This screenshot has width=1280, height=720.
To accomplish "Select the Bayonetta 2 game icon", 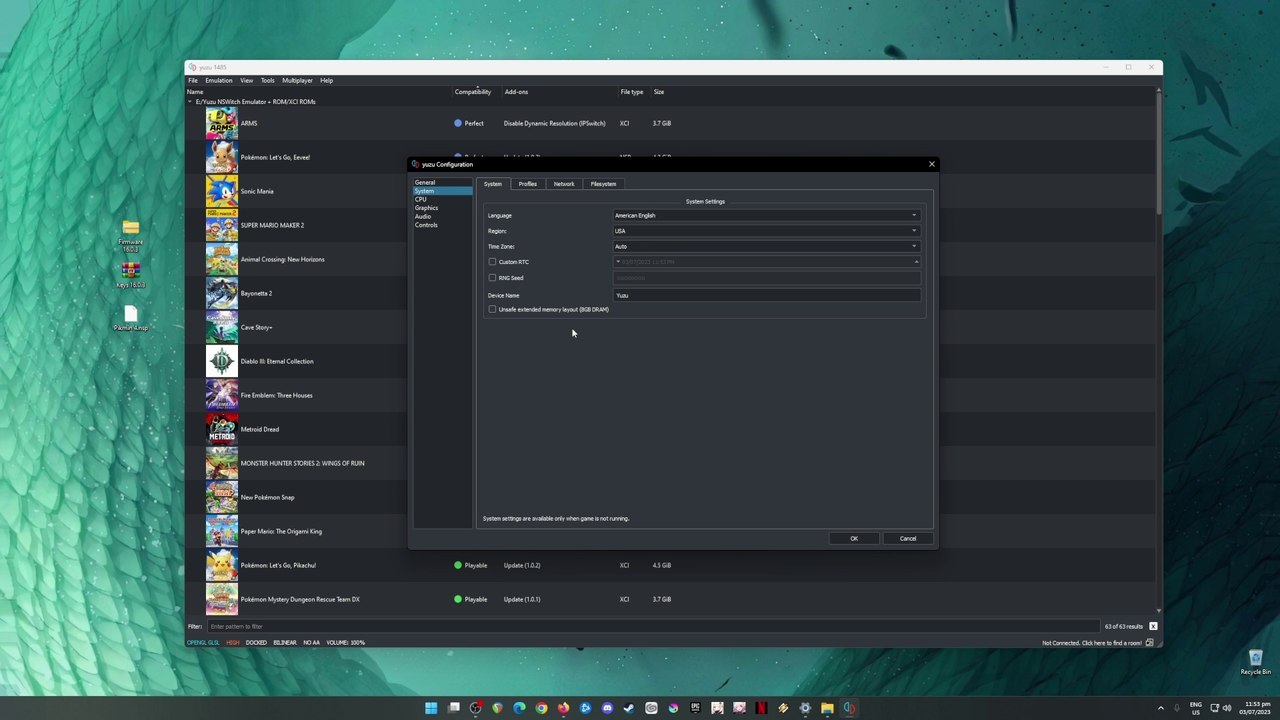I will point(222,293).
